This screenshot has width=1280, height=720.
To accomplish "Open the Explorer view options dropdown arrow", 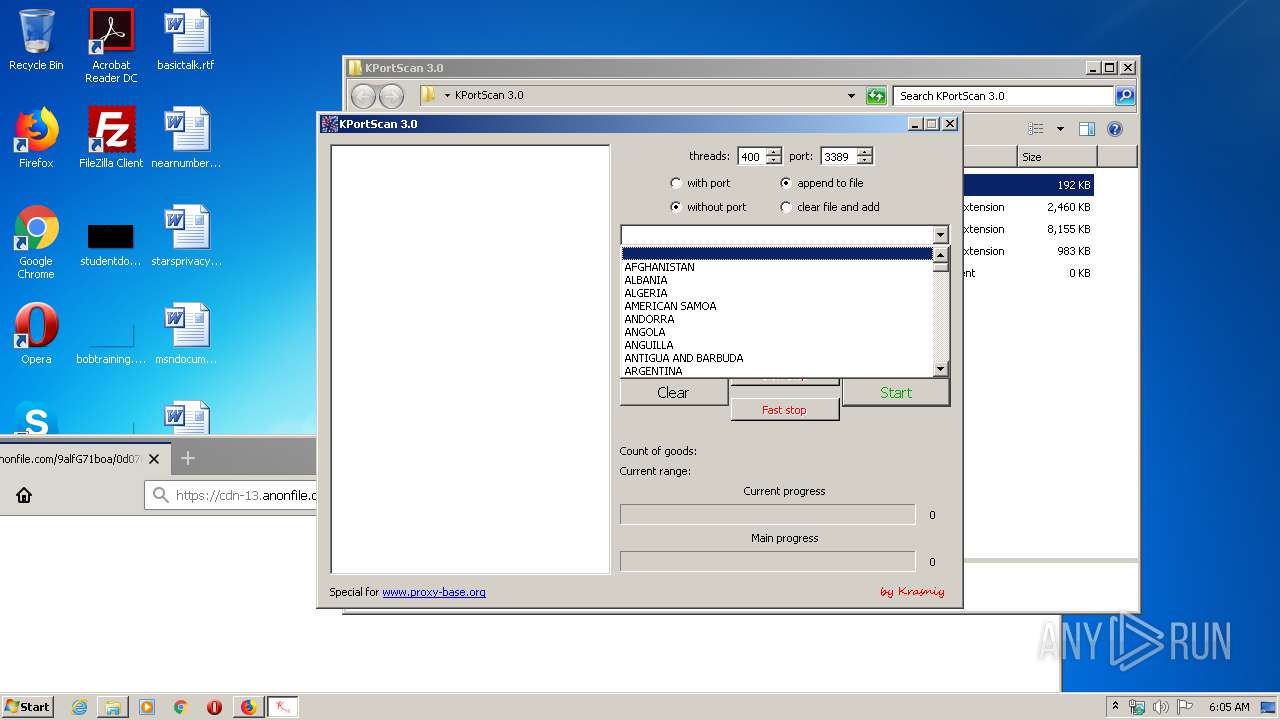I will (x=1060, y=129).
